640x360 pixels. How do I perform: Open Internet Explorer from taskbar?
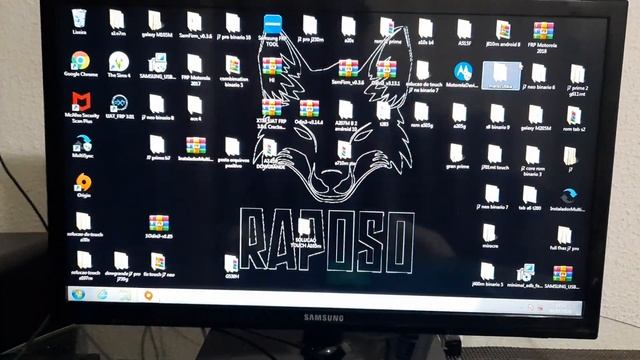point(102,294)
